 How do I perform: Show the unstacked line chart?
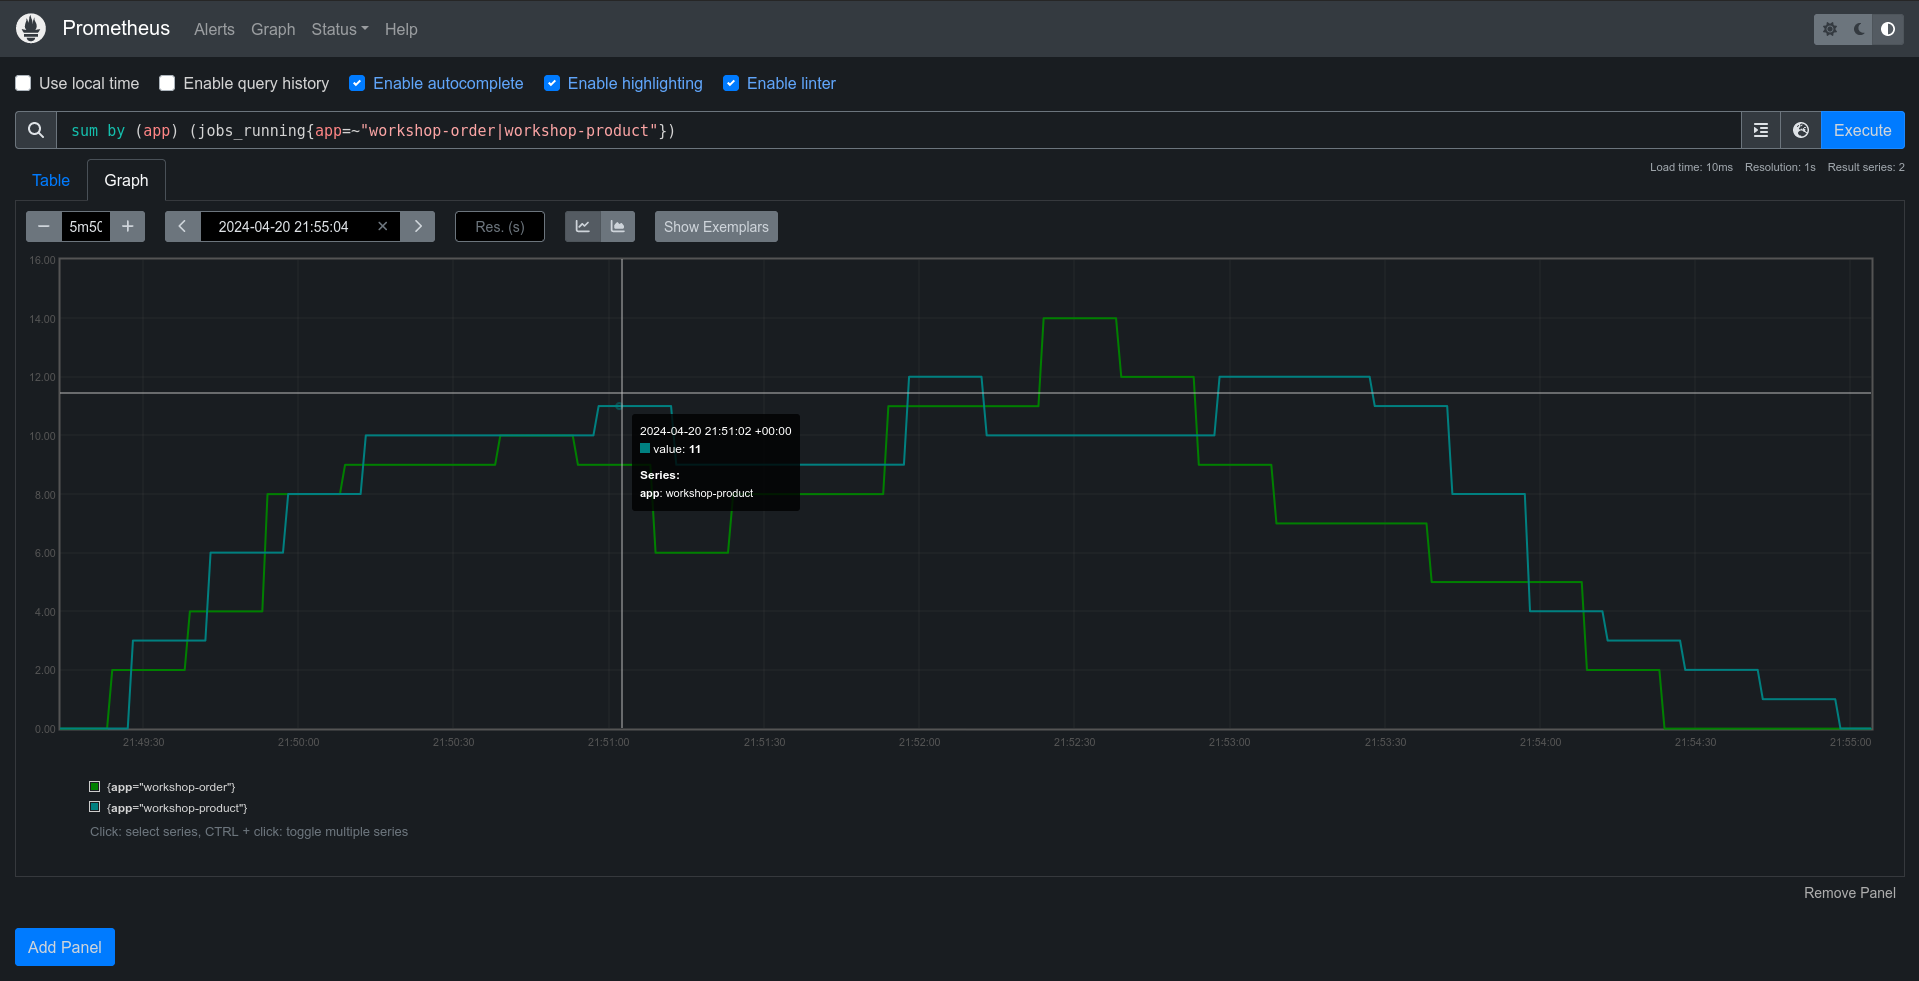click(582, 227)
